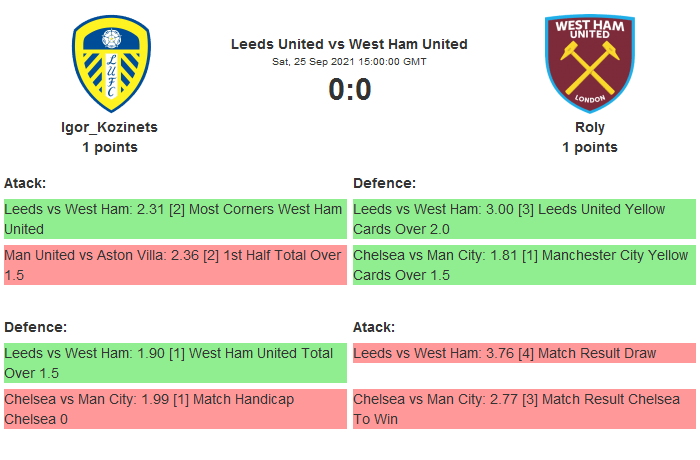Viewport: 700px width, 460px height.
Task: Click the left Atack heading
Action: 25,183
